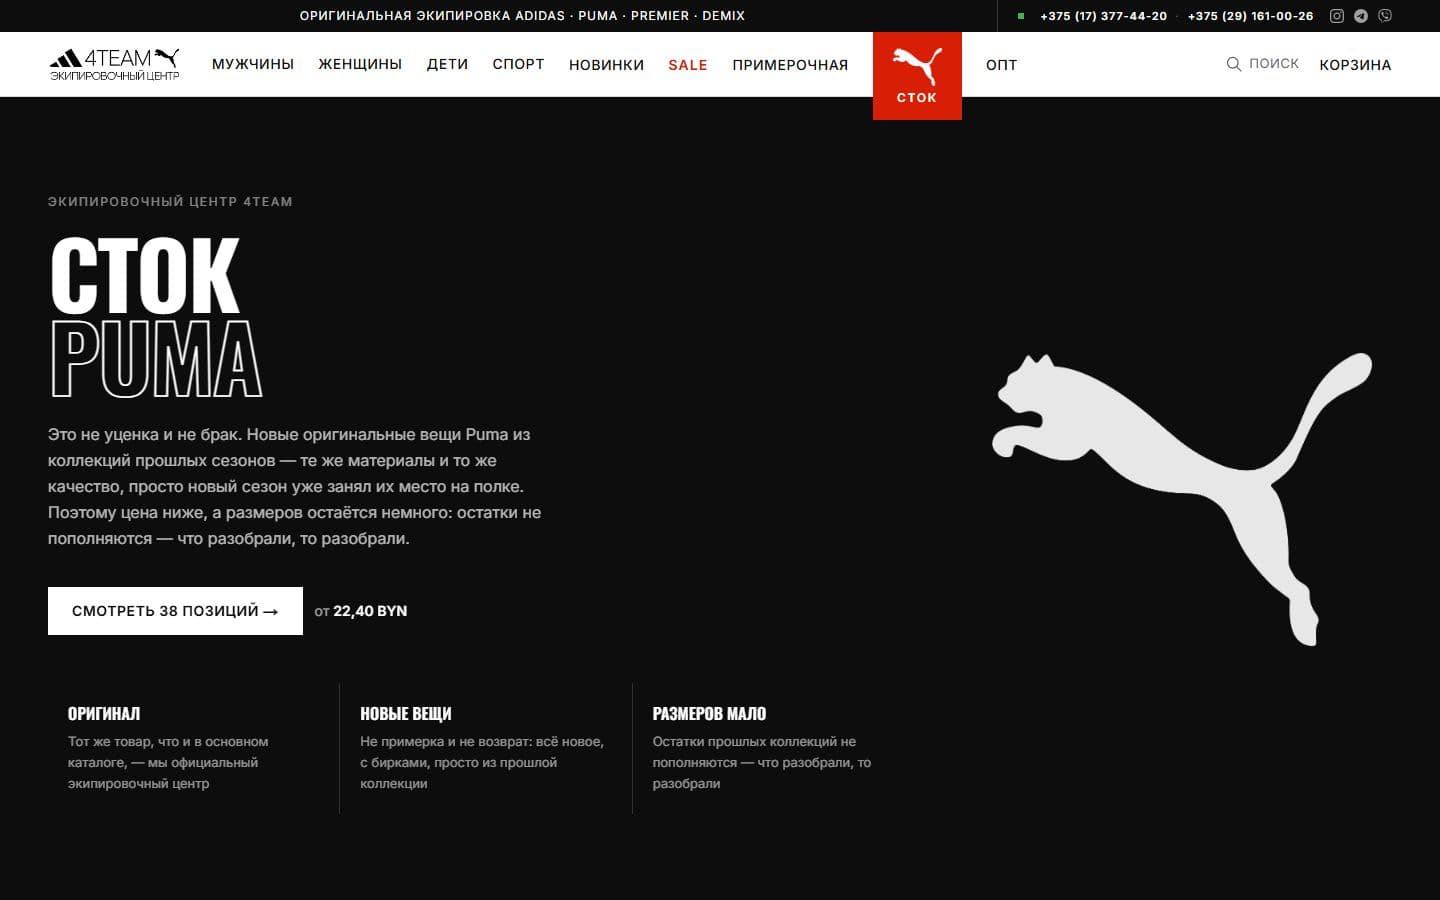Image resolution: width=1440 pixels, height=900 pixels.
Task: Open the СПОРТ menu section
Action: point(518,64)
